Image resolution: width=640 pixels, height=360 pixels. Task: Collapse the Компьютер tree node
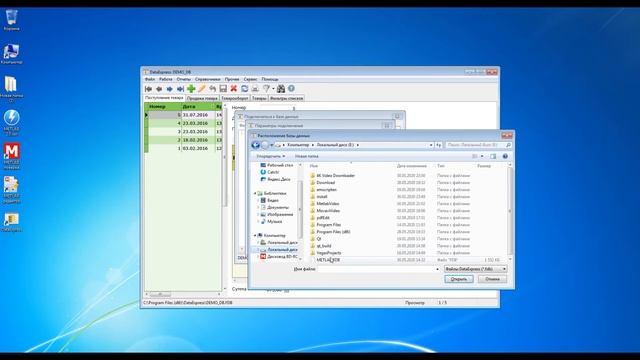tap(256, 236)
